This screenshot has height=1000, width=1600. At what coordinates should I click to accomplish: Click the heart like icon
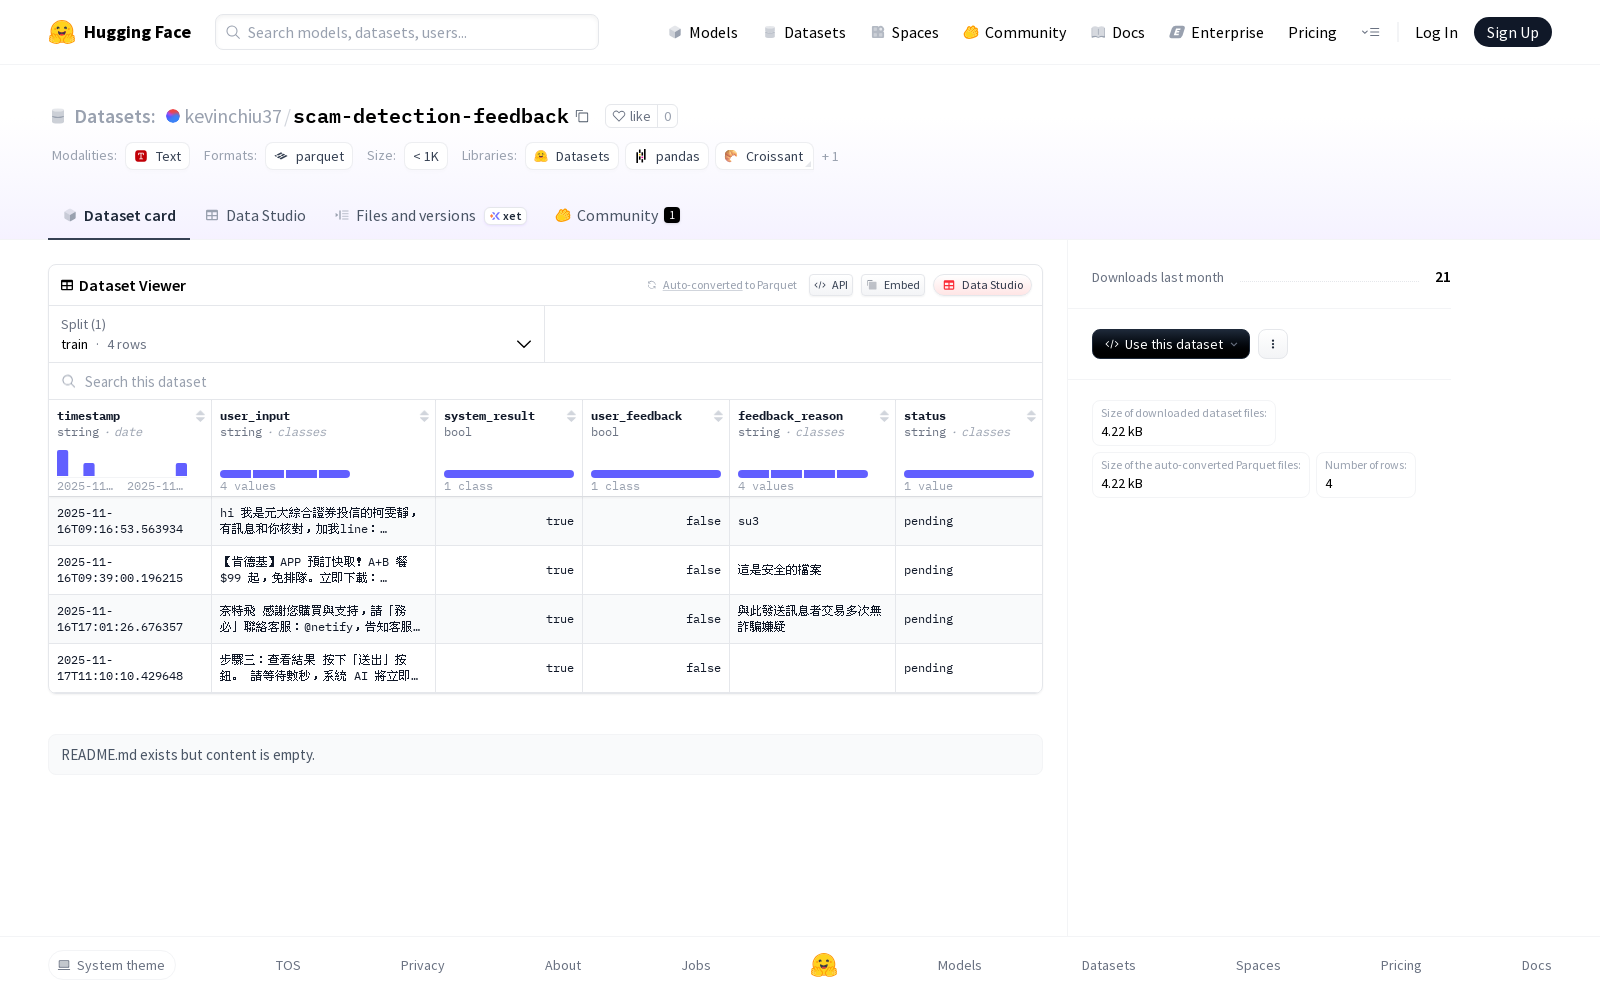point(619,116)
